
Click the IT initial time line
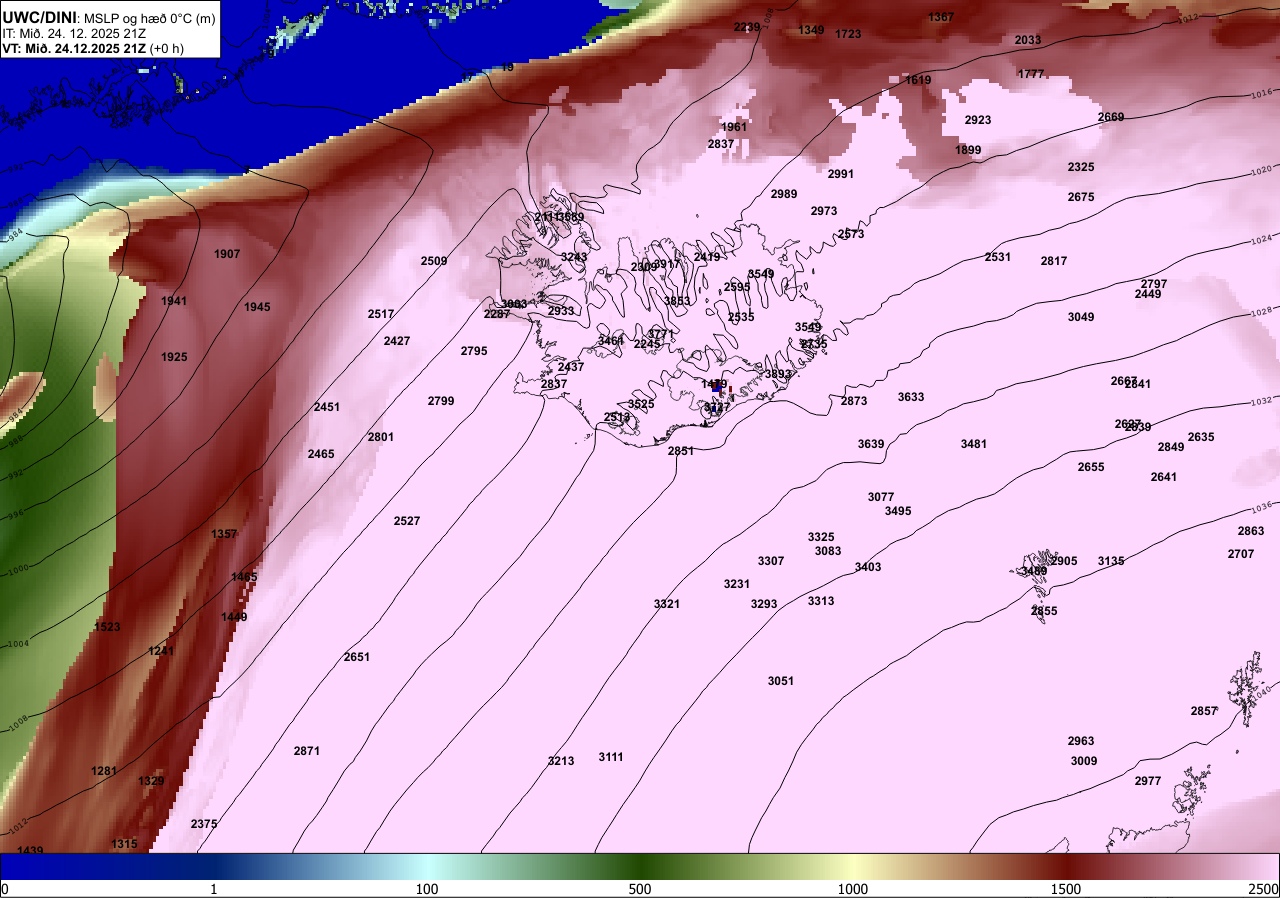[x=75, y=32]
